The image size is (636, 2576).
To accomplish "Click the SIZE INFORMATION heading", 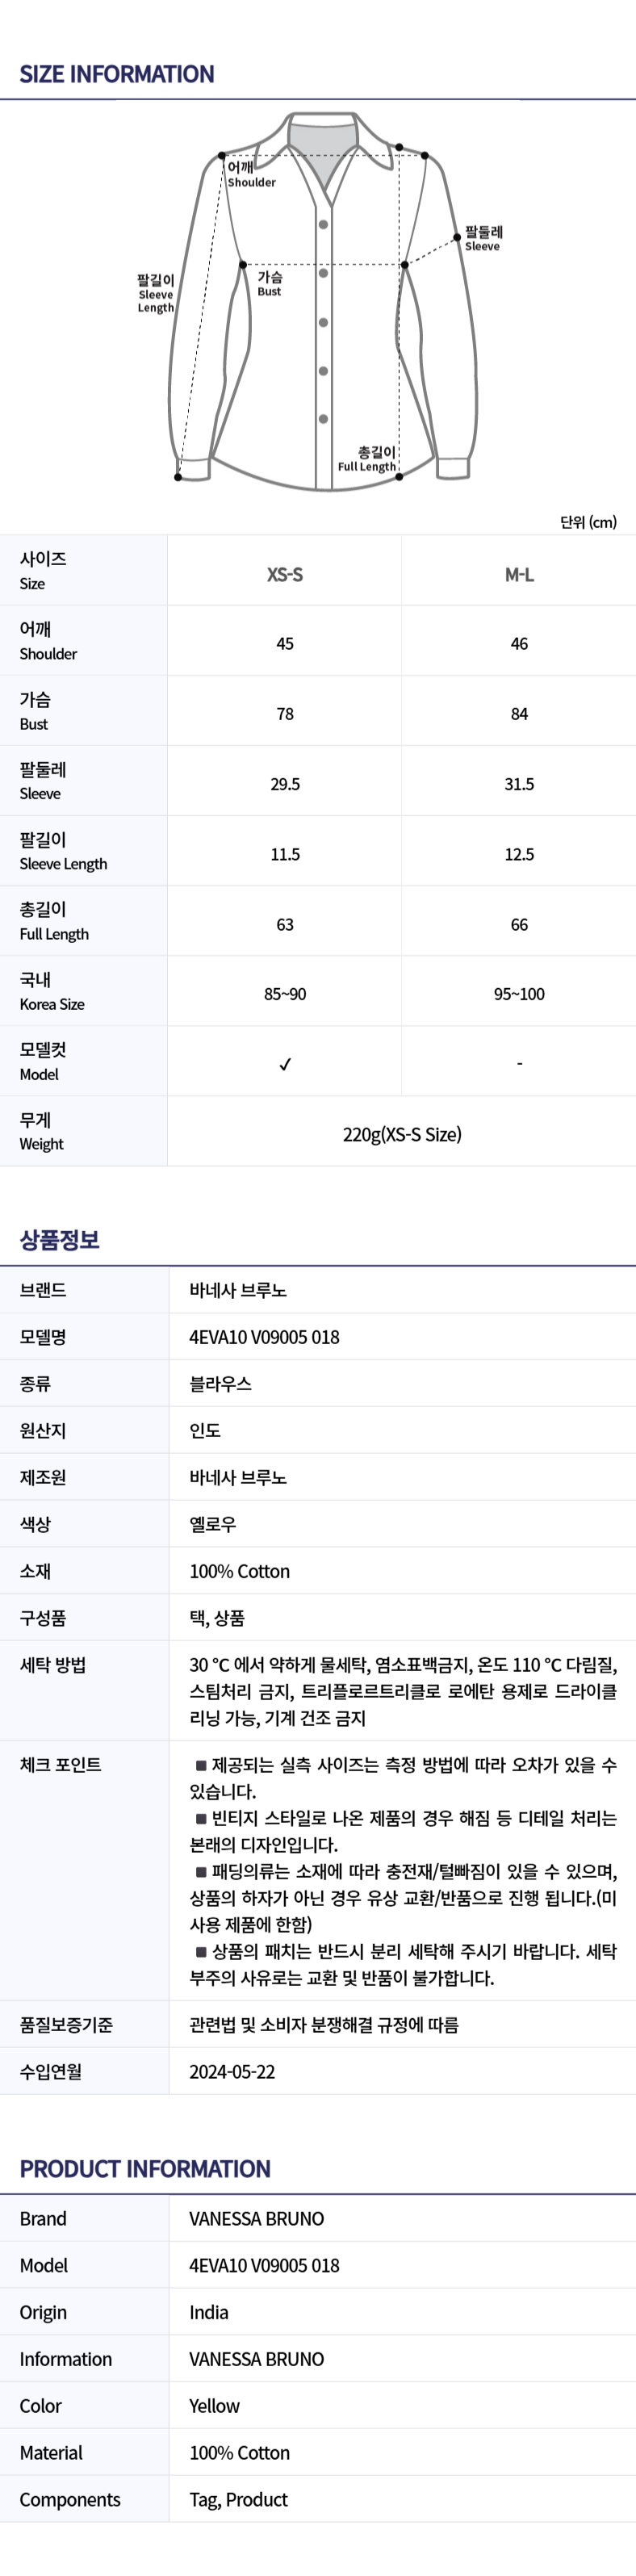I will point(117,74).
